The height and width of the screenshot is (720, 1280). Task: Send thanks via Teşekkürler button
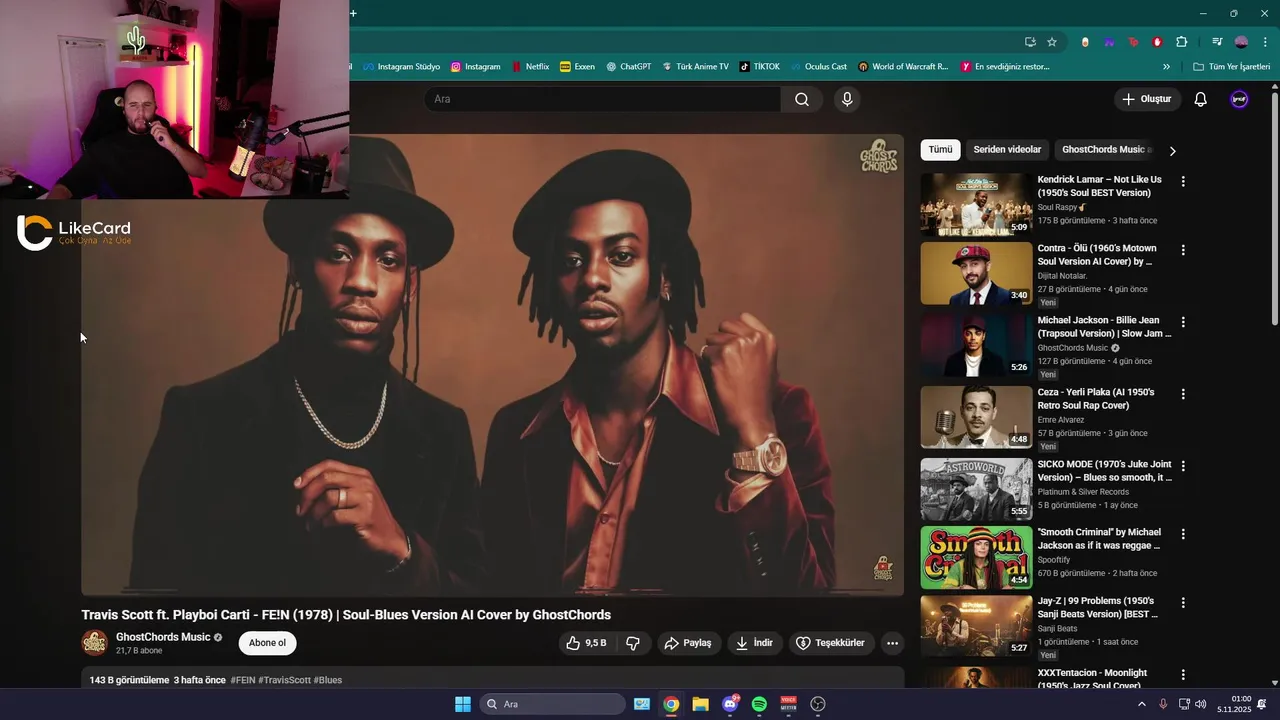[x=830, y=643]
